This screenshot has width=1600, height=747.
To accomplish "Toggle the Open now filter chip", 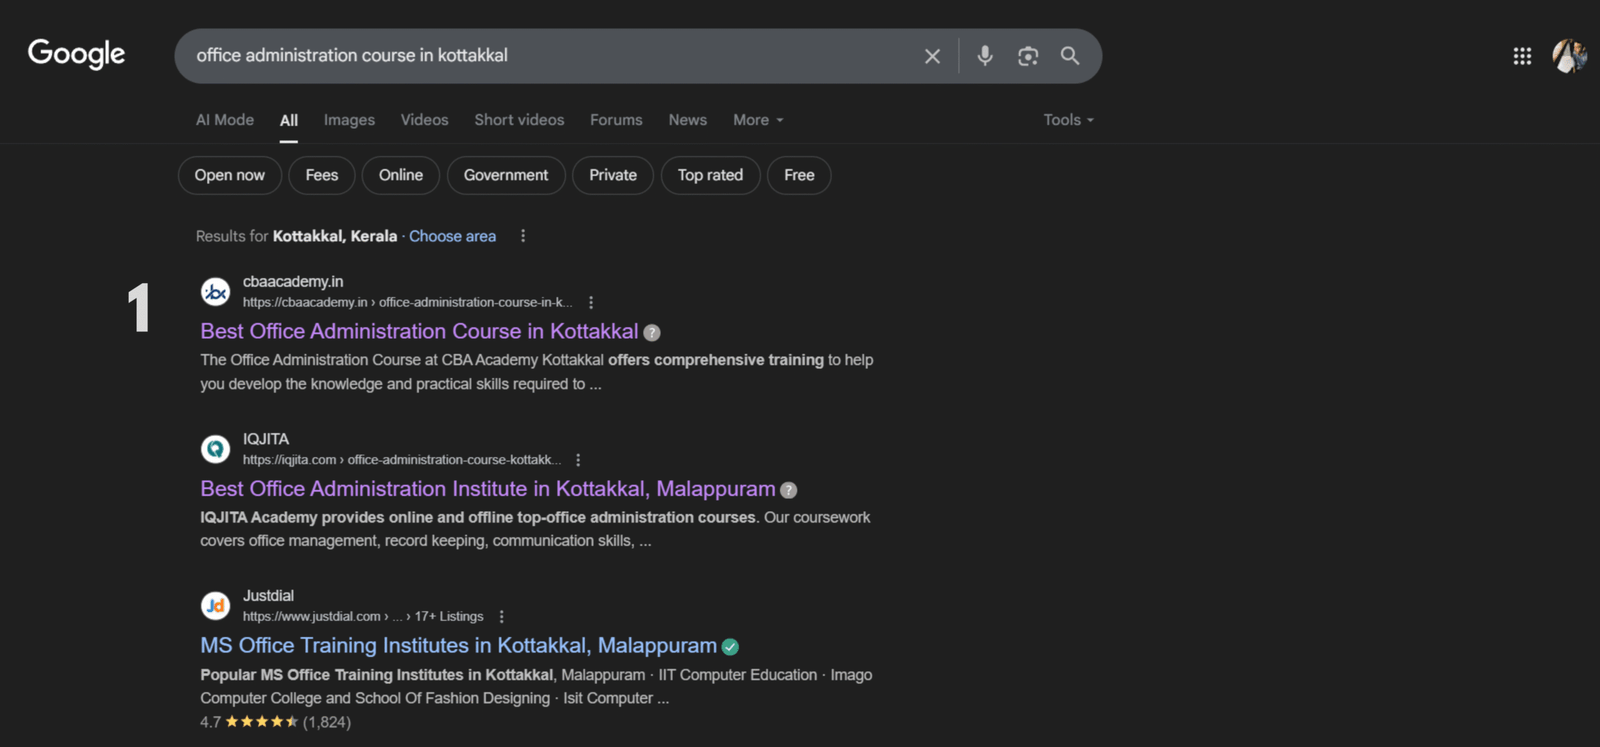I will tap(230, 175).
